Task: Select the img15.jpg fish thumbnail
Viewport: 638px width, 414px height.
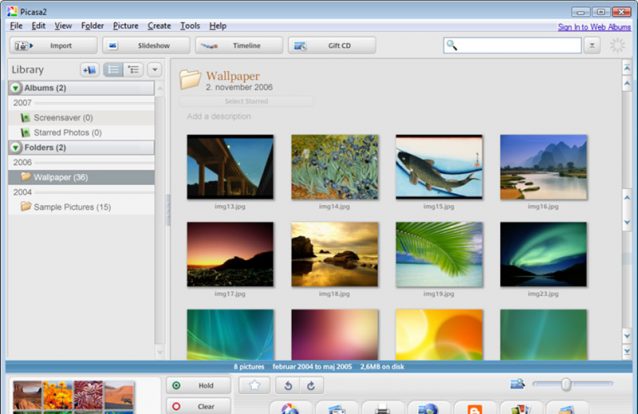Action: (x=439, y=166)
